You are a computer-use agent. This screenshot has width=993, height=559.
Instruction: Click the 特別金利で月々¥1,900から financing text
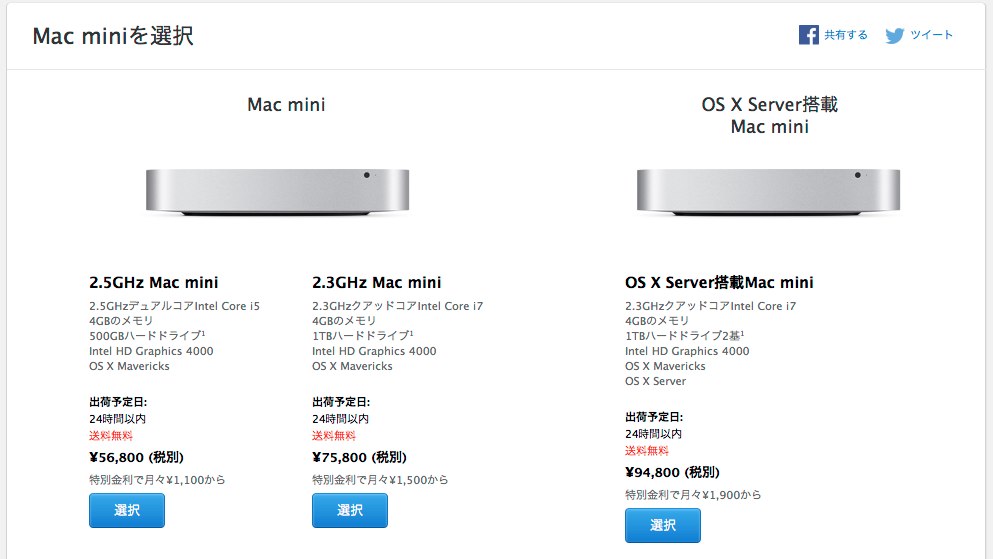[x=693, y=494]
